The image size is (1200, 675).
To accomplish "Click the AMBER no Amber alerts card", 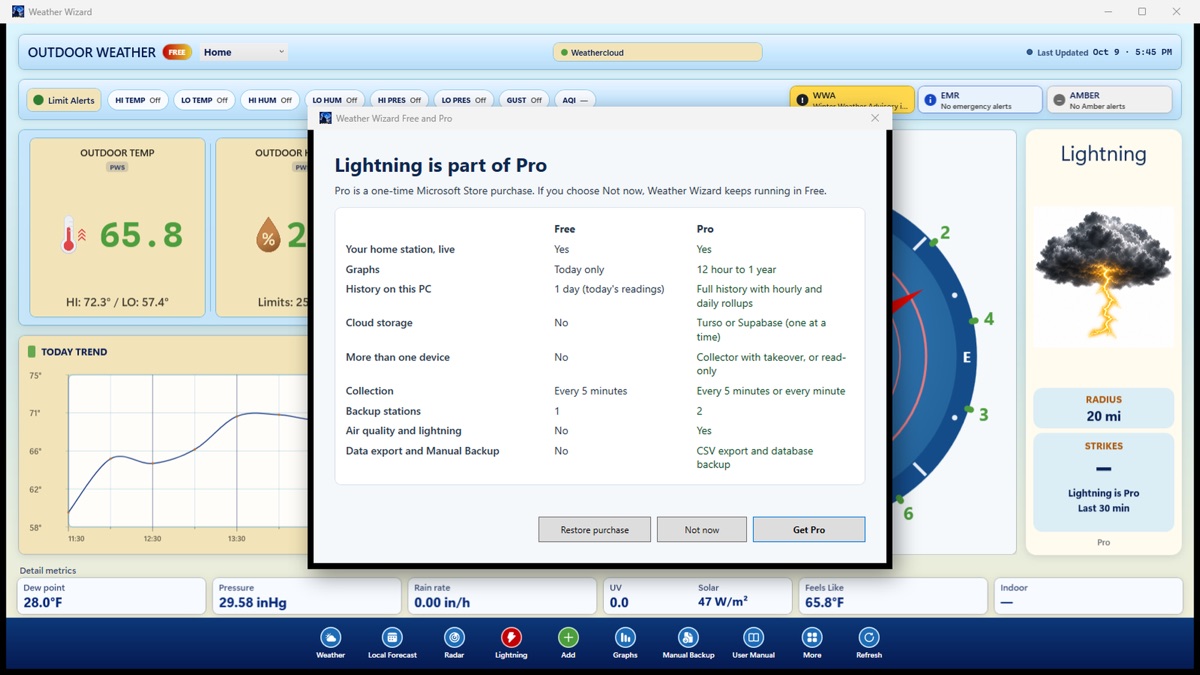I will coord(1109,99).
